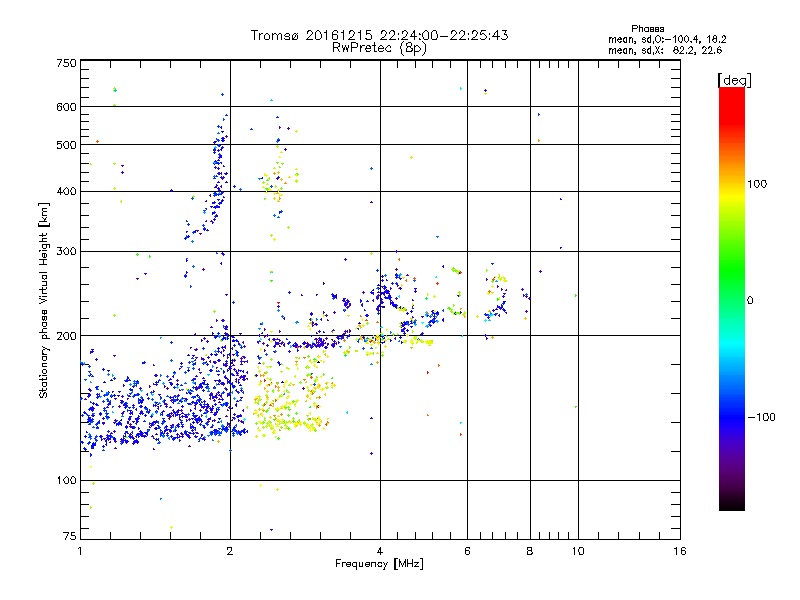The height and width of the screenshot is (600, 800).
Task: Click the 'mean, sd,O:-100.4, 18.2' statistics line
Action: pyautogui.click(x=667, y=39)
